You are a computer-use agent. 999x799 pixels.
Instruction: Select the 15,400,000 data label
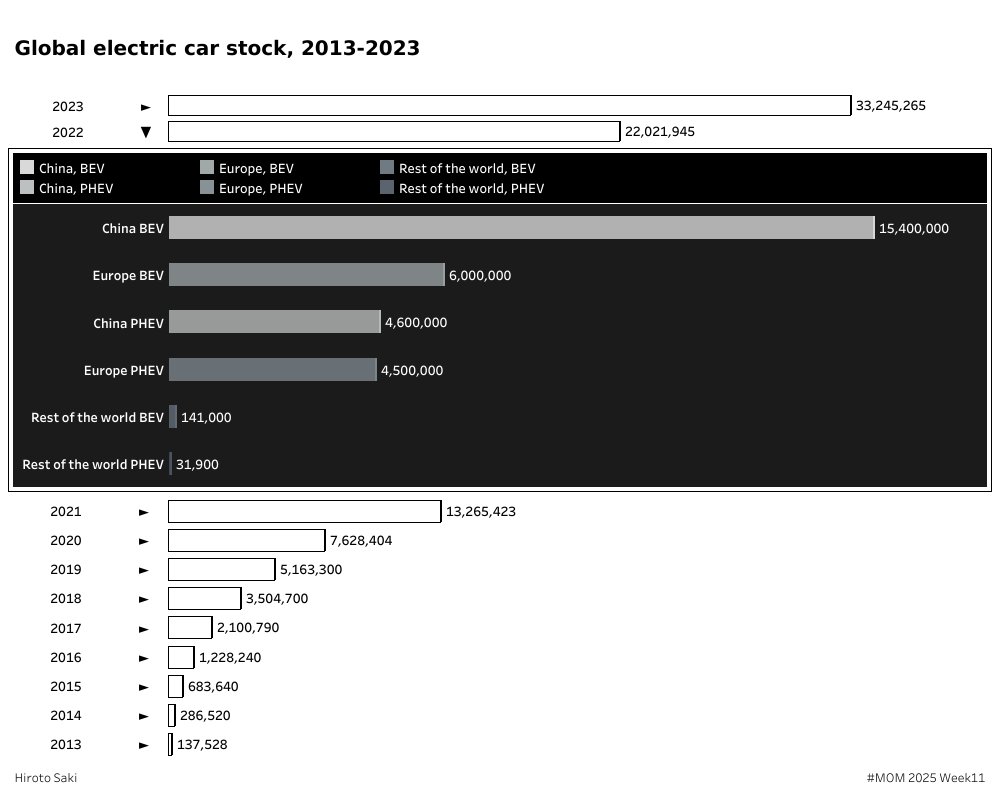[913, 228]
